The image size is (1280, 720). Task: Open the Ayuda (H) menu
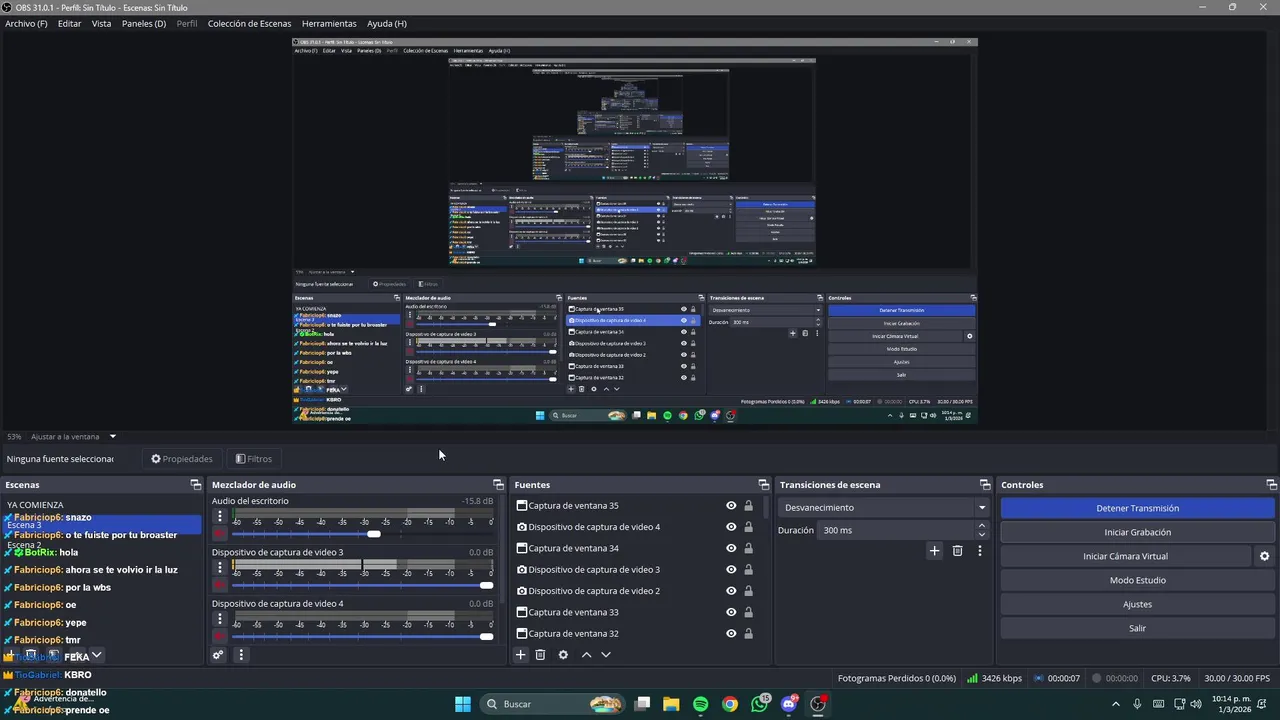386,23
